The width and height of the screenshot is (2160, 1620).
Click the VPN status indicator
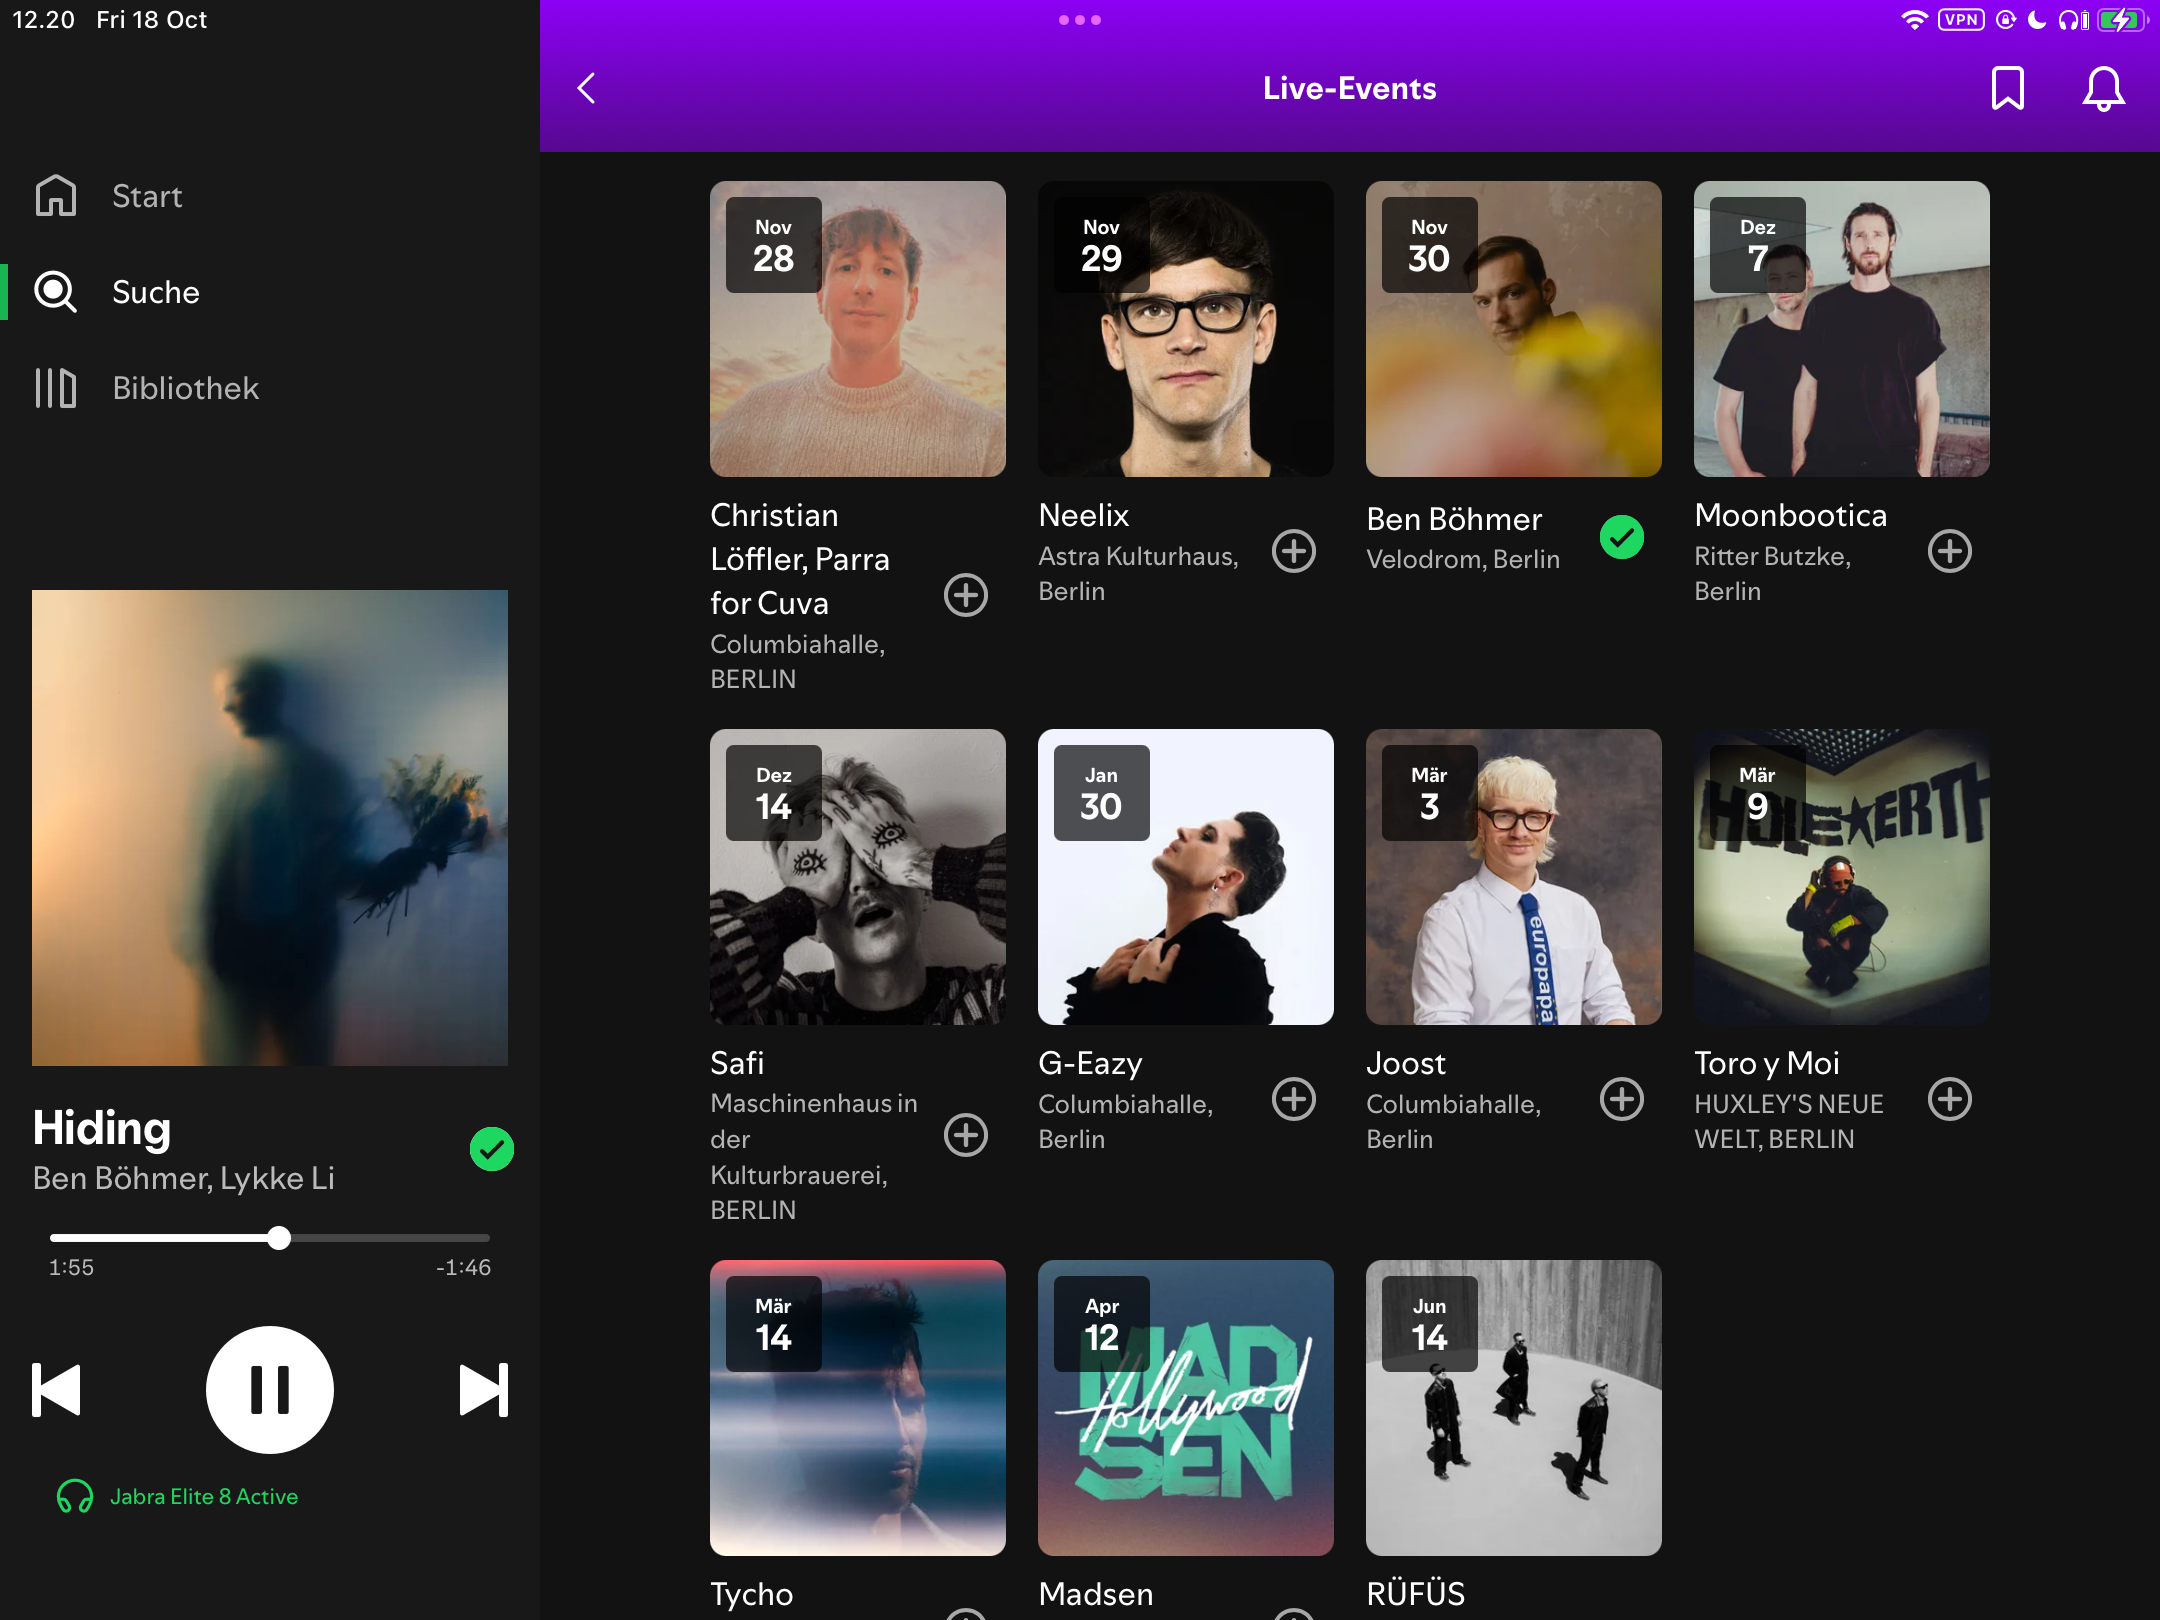(x=1961, y=20)
